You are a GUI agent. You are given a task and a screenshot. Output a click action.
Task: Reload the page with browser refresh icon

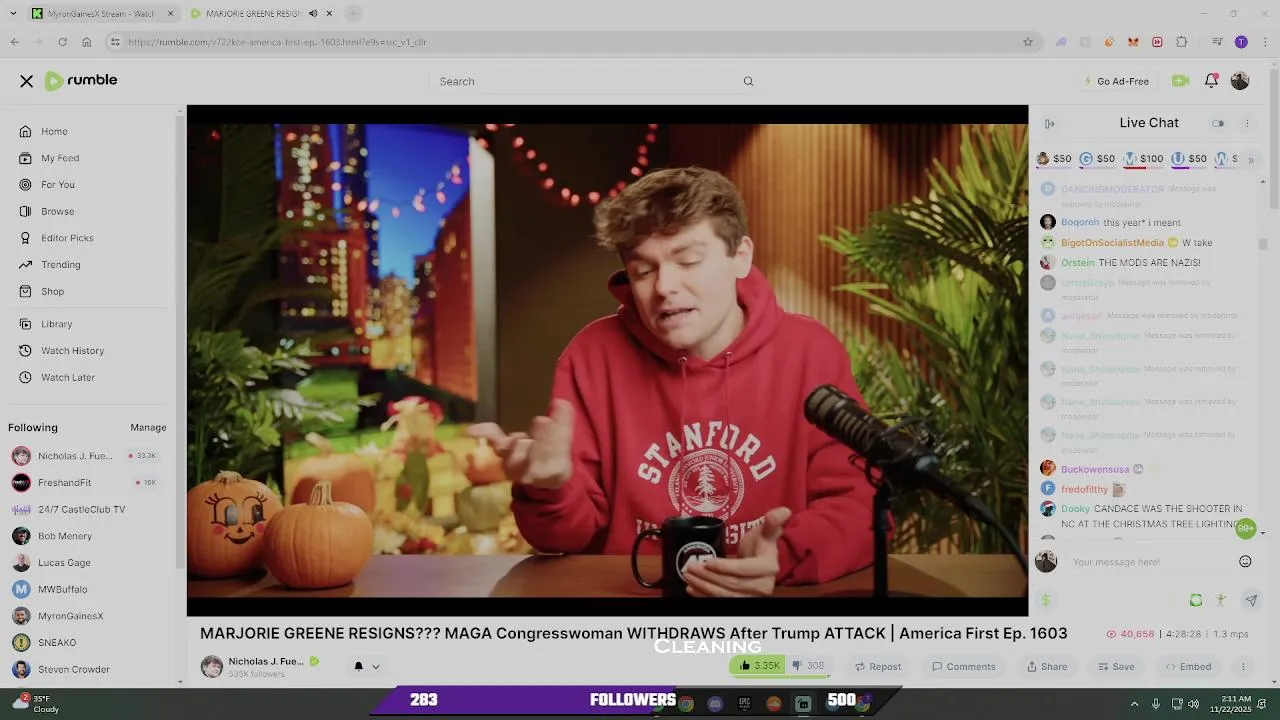point(62,42)
